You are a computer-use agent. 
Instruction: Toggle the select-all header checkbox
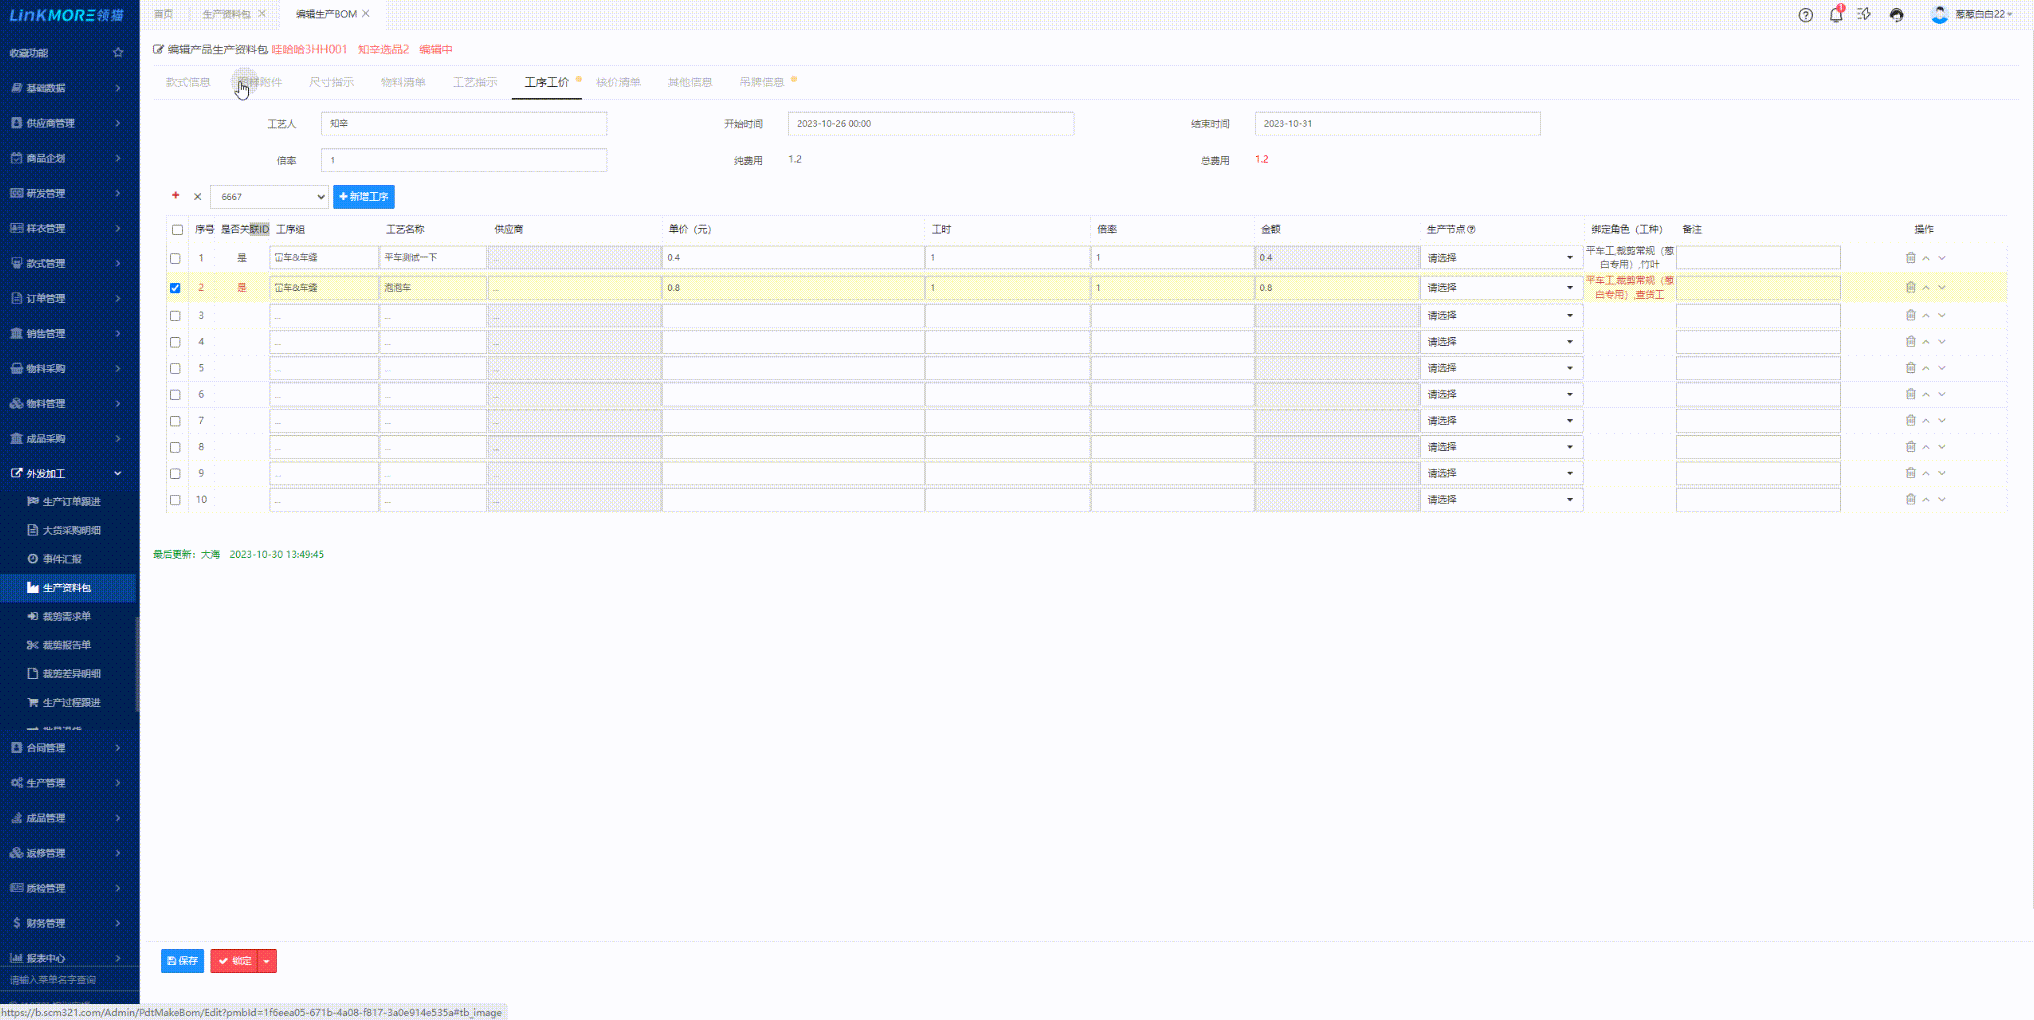[177, 230]
